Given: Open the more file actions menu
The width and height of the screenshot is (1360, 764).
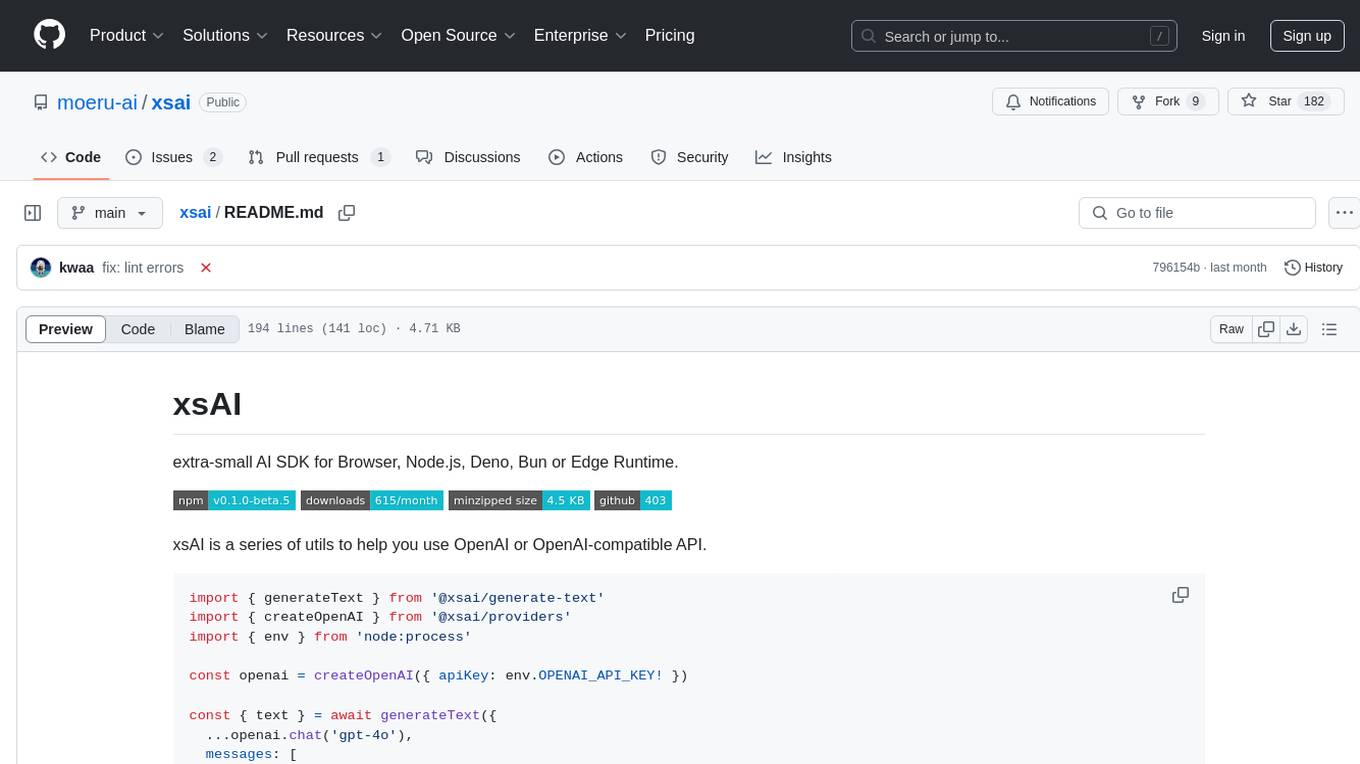Looking at the screenshot, I should click(x=1345, y=213).
